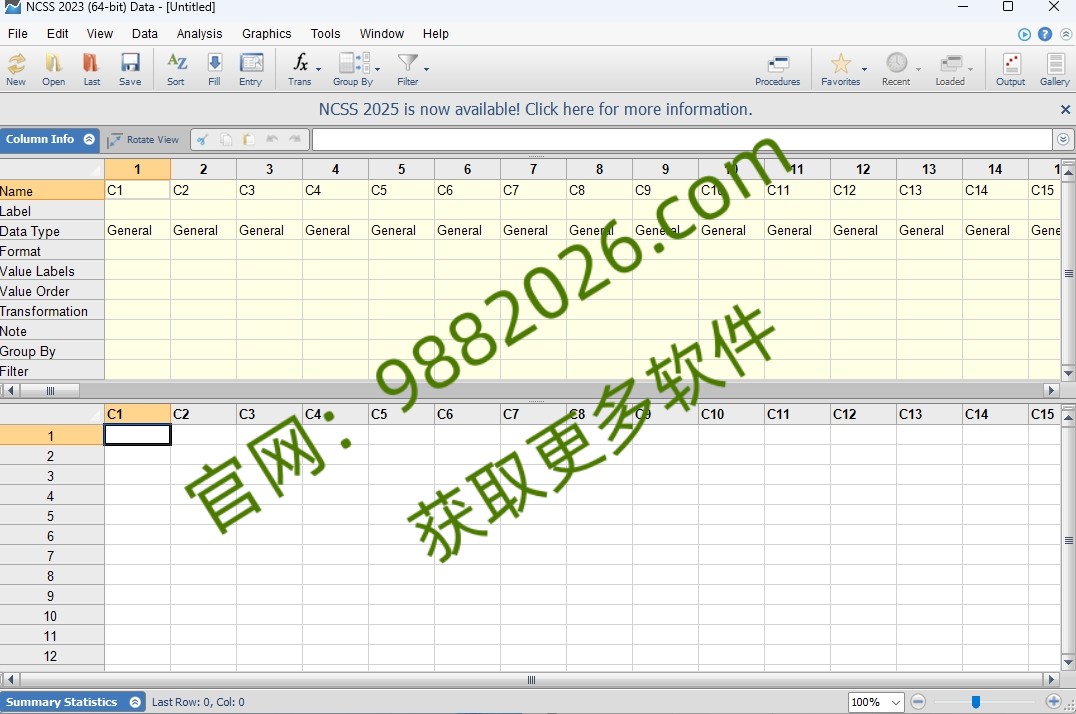Screen dimensions: 1076x714
Task: Click the New dataset toolbar icon
Action: pos(16,69)
